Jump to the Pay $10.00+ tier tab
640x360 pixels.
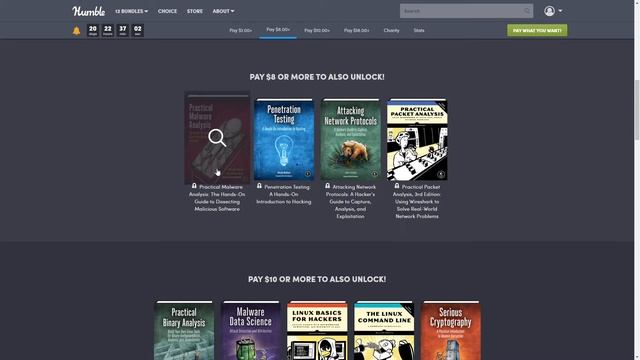click(317, 30)
